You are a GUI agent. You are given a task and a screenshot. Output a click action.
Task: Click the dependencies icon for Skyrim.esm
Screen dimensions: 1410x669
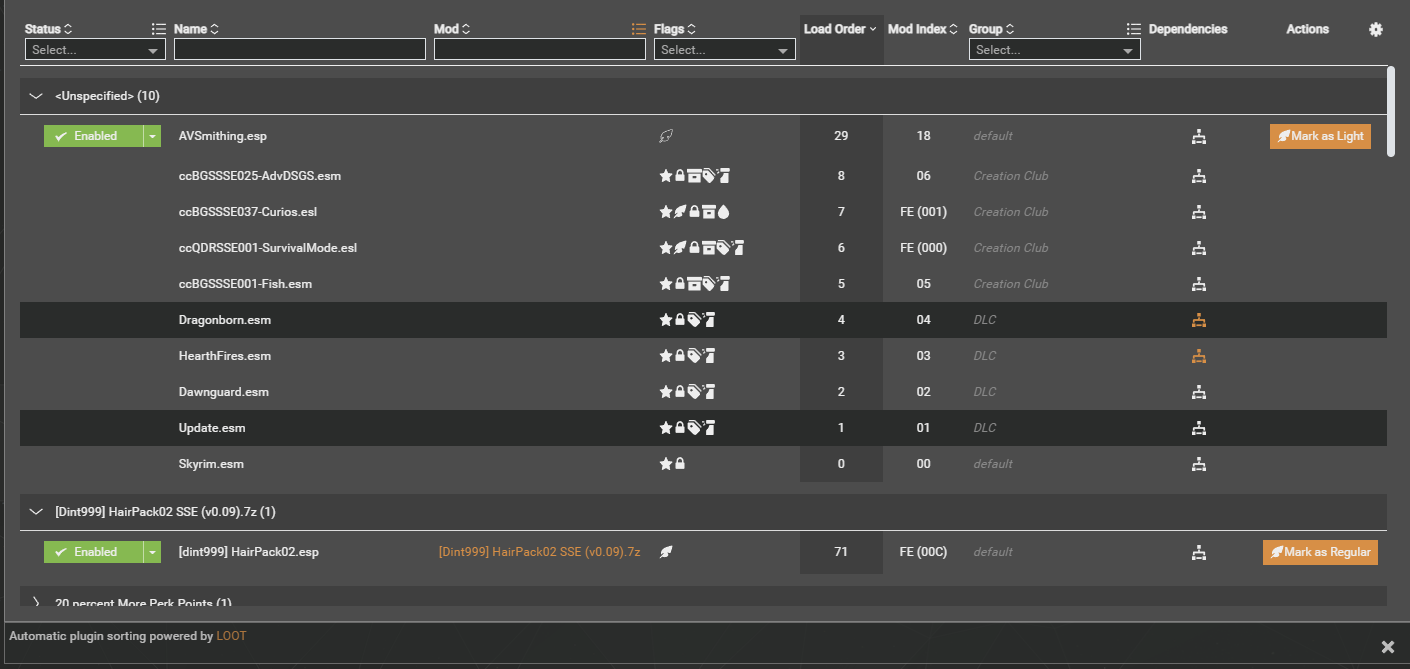[1199, 463]
